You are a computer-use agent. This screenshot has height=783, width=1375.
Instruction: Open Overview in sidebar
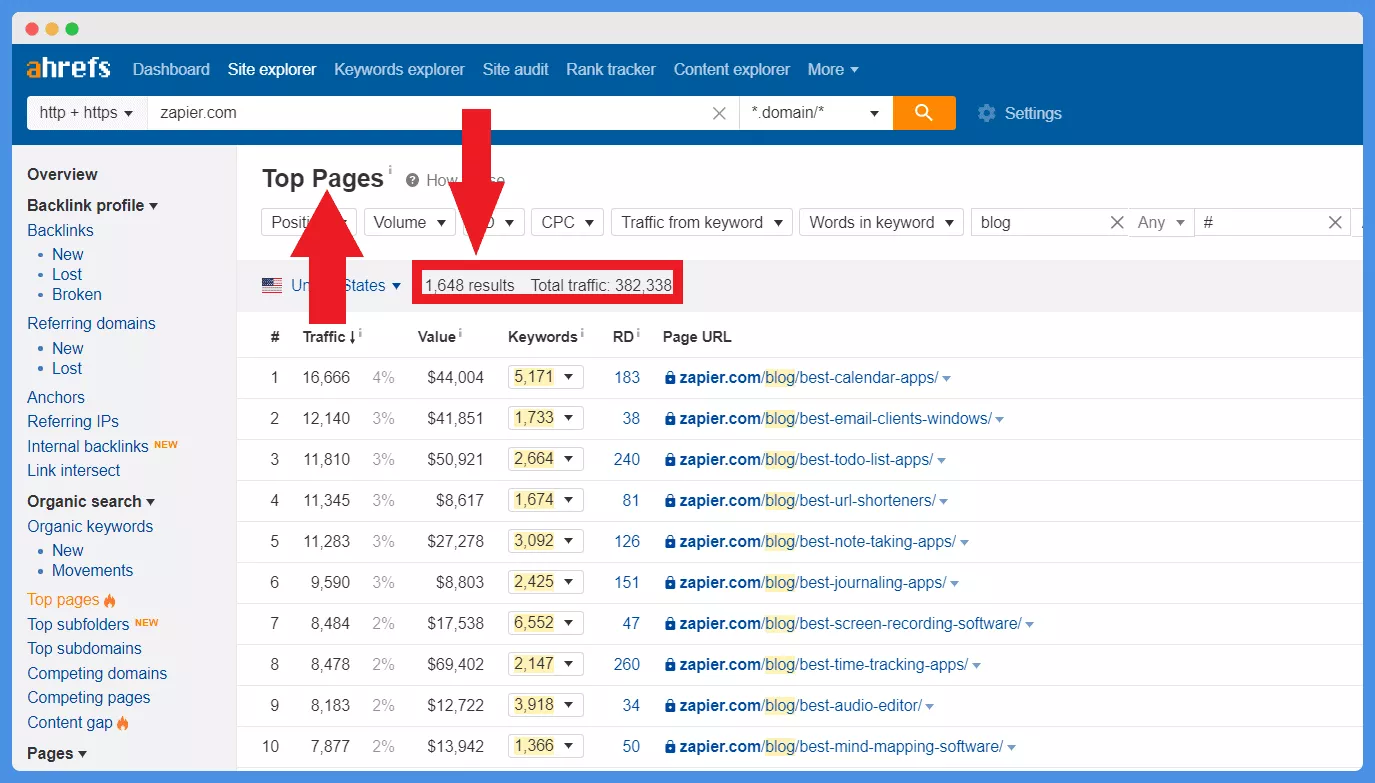[62, 174]
